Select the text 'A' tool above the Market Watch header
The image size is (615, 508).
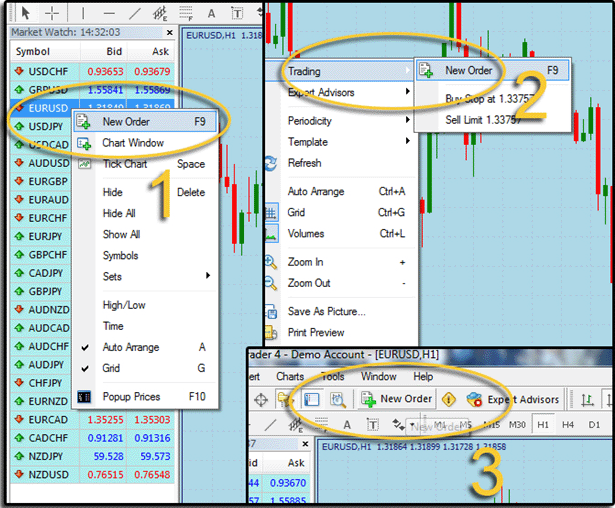pos(211,14)
